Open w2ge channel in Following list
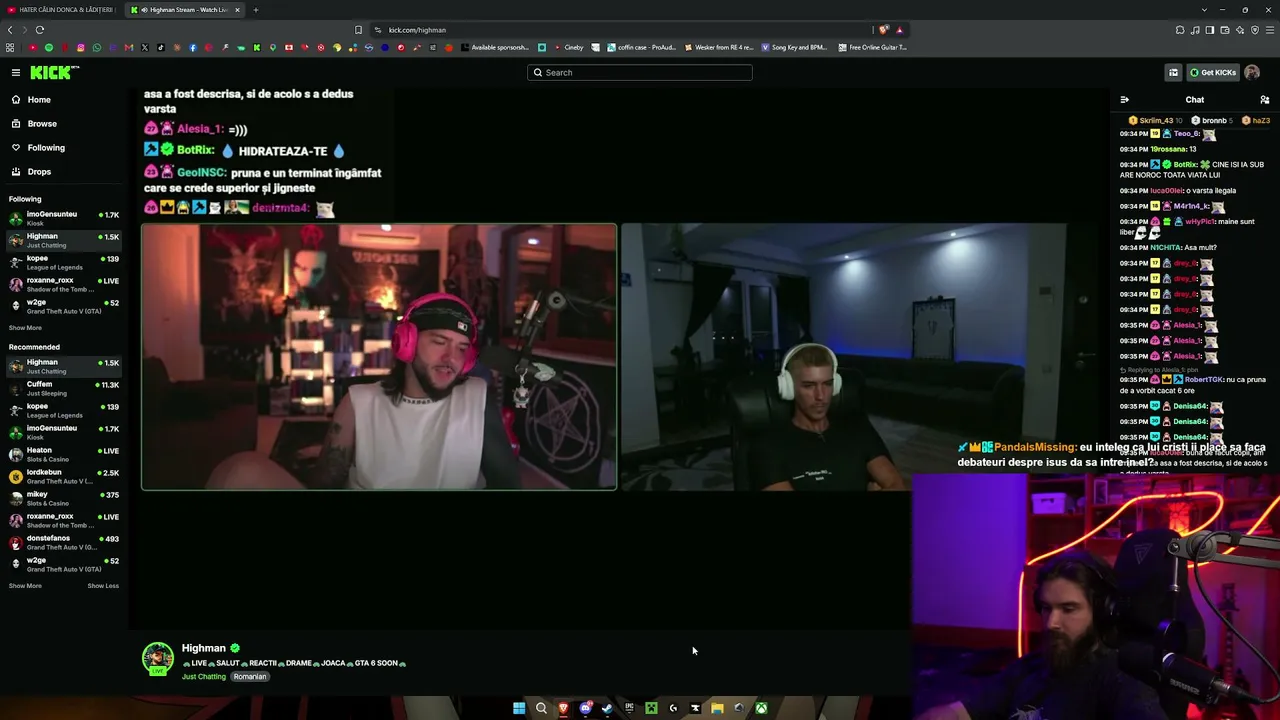Screen dimensions: 1280x720 point(62,306)
